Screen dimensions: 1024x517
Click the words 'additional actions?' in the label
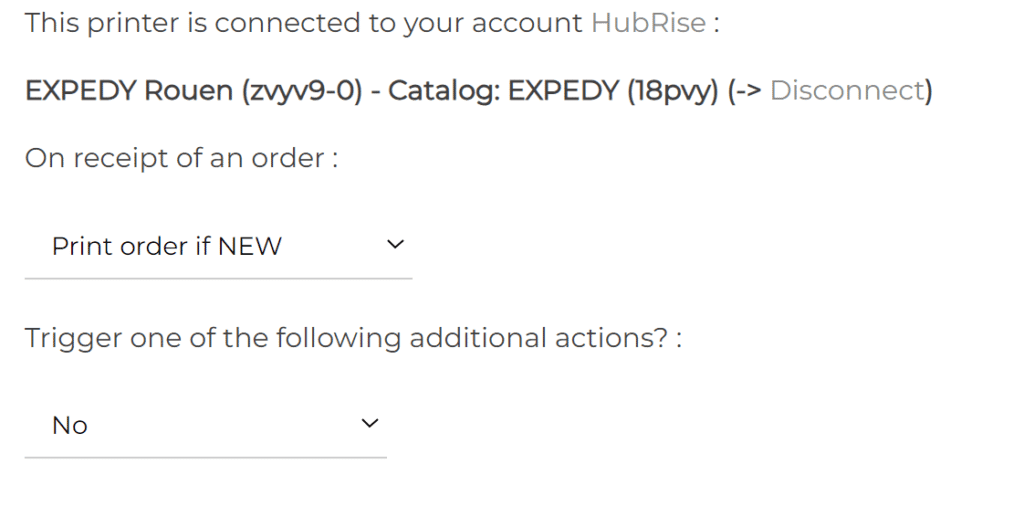tap(538, 338)
